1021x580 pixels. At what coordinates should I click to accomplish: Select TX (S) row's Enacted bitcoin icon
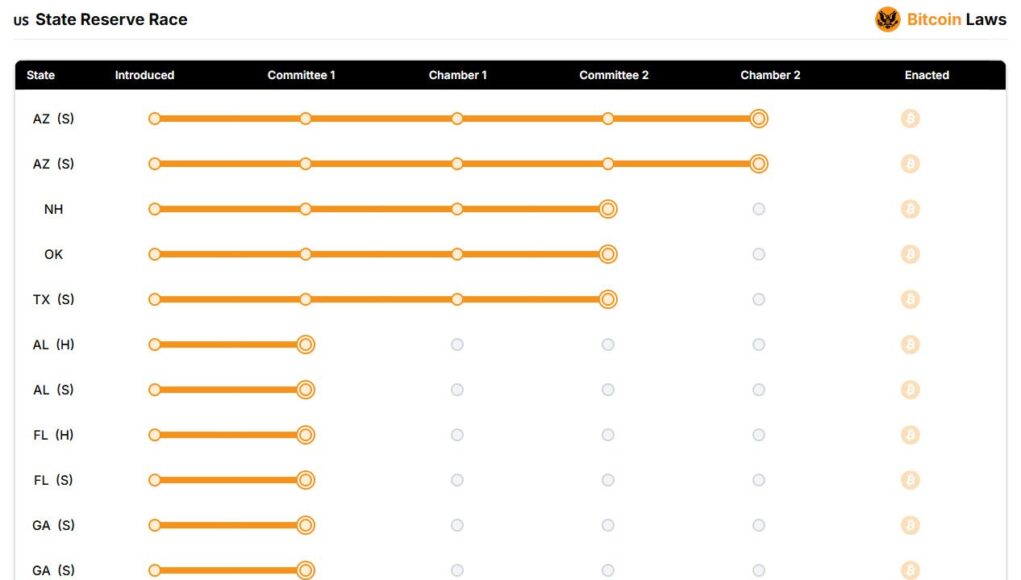(910, 299)
